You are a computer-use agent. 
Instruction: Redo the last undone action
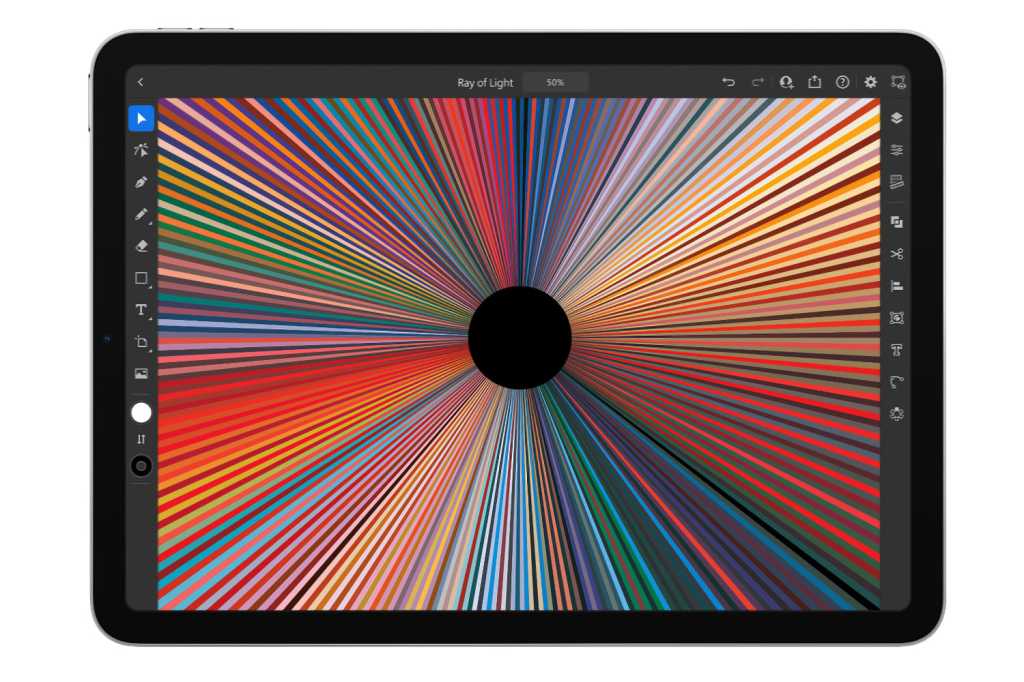pos(758,82)
